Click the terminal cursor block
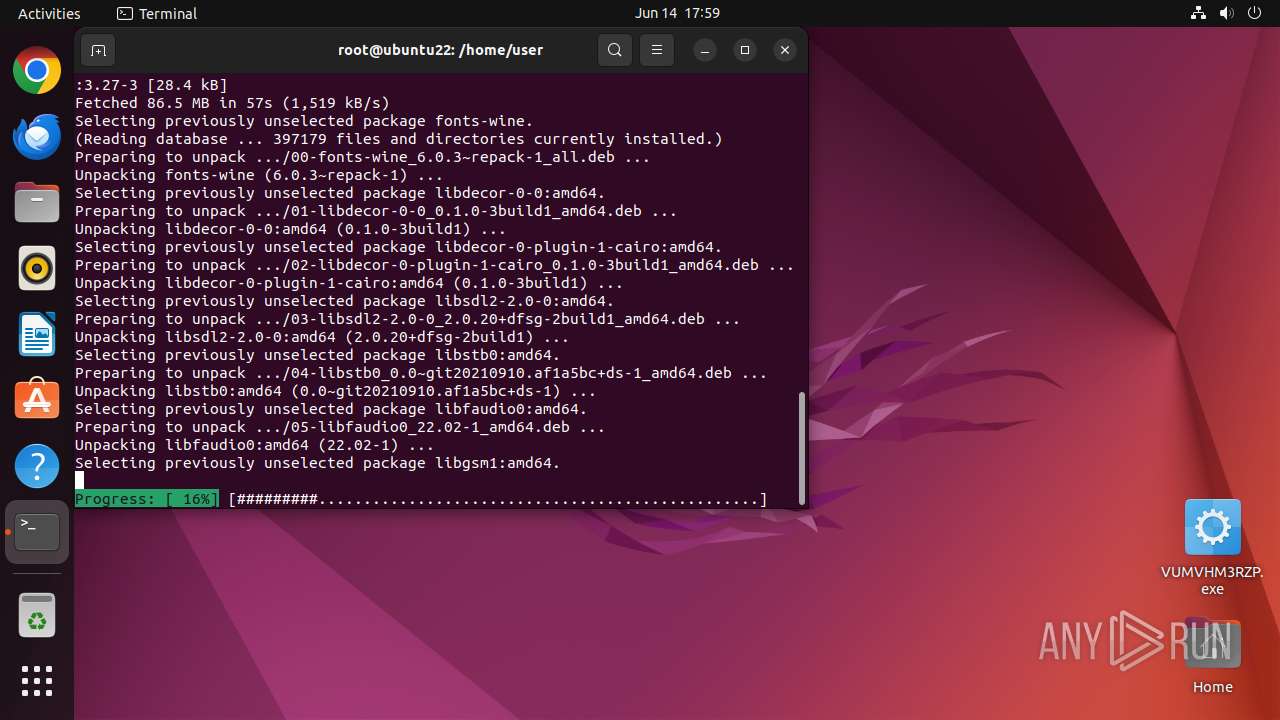 80,481
